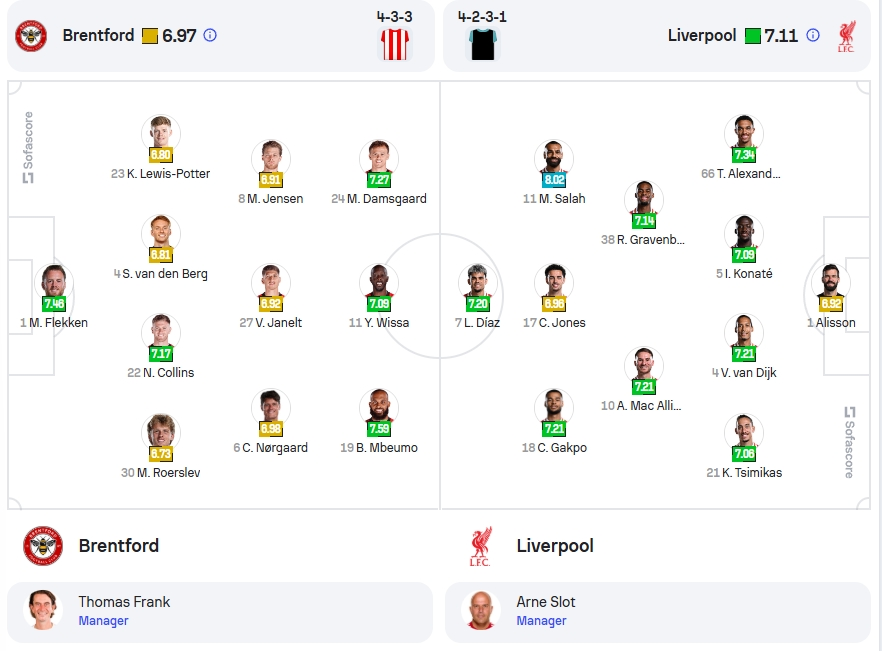The height and width of the screenshot is (651, 882).
Task: Open the Brentford team name in header
Action: (98, 35)
